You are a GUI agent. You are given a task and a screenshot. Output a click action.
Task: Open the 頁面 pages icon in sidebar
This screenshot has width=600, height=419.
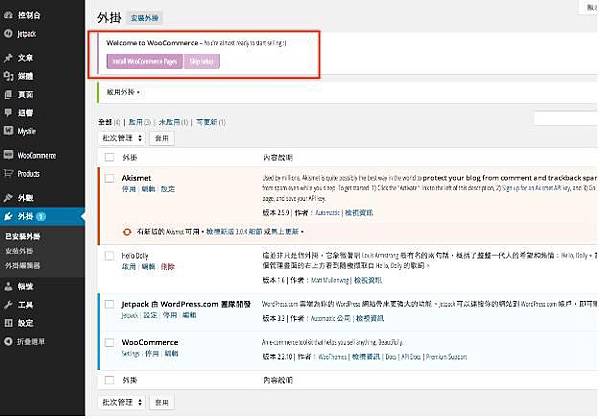8,95
